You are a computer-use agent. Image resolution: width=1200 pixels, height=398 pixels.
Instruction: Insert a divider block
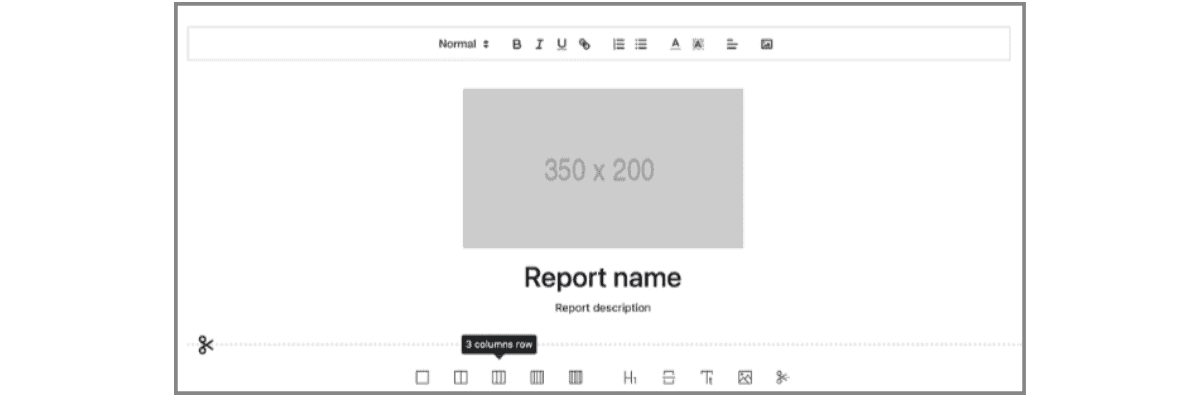pos(669,377)
